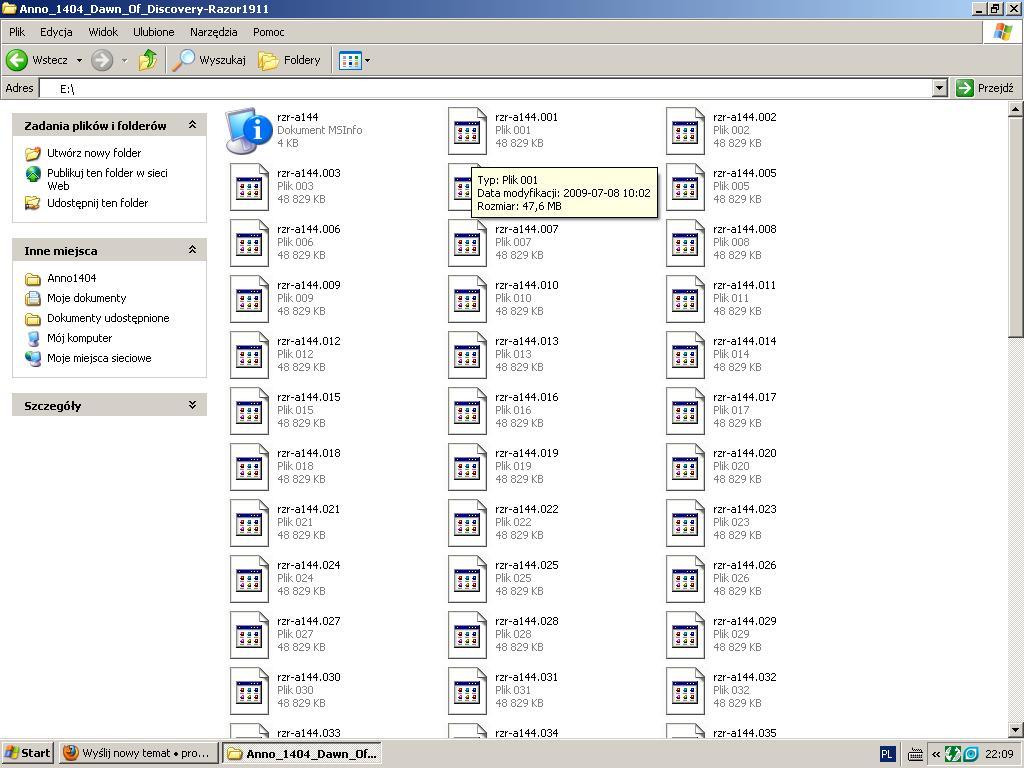Select the rzr-a144.010 file icon
Image resolution: width=1024 pixels, height=768 pixels.
coord(468,300)
